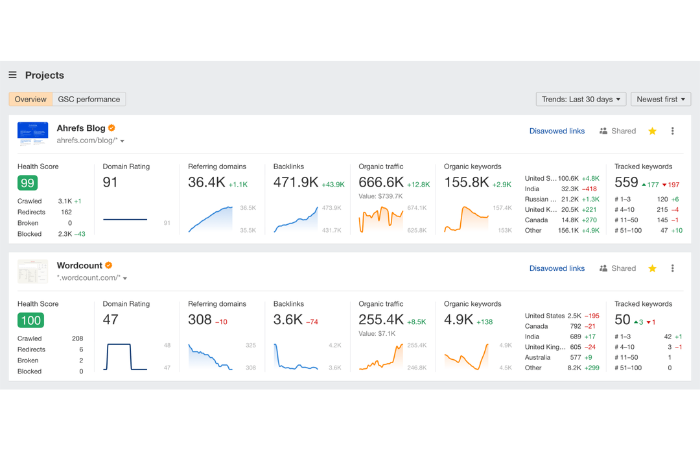Viewport: 700px width, 450px height.
Task: Open the Trends: Last 30 days dropdown
Action: point(581,99)
